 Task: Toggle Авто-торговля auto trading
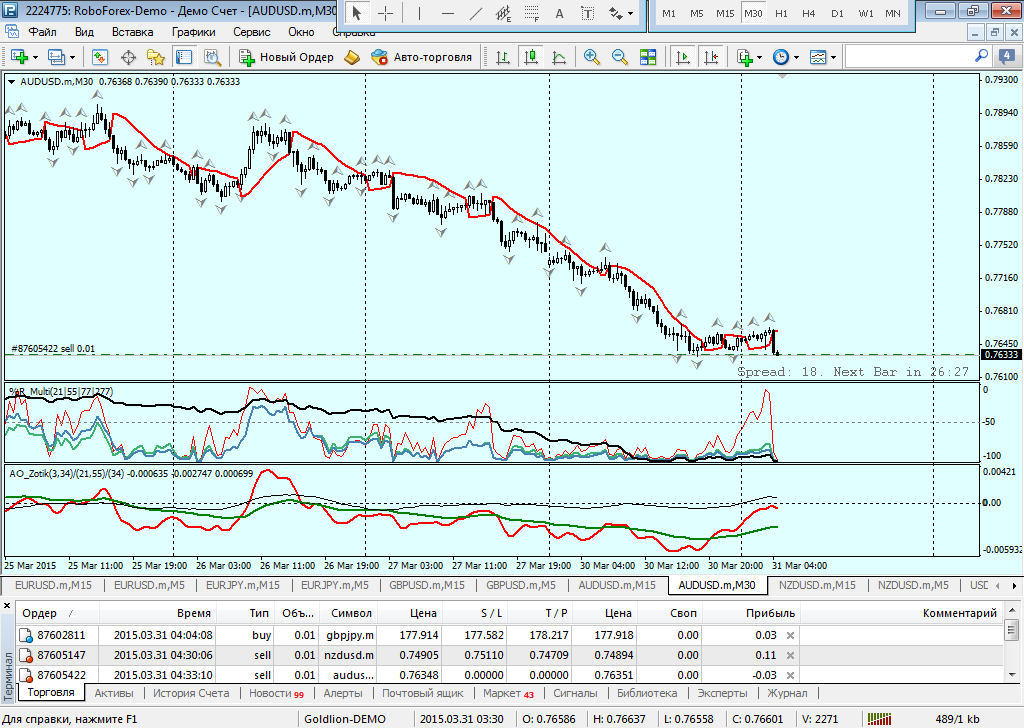pos(421,57)
